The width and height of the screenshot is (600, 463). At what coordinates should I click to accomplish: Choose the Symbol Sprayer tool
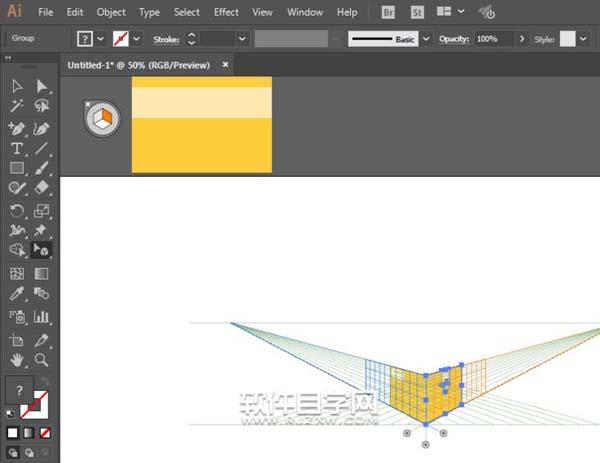click(x=17, y=317)
